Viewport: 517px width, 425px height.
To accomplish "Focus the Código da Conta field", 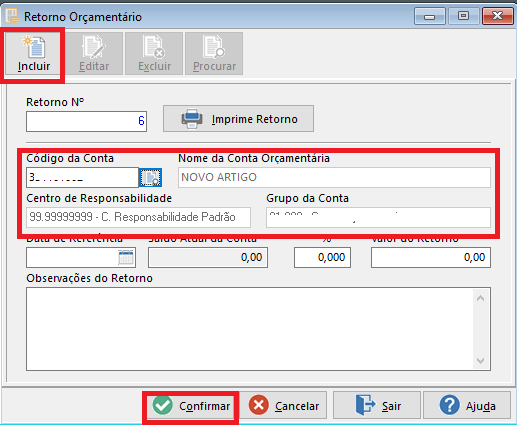I will pyautogui.click(x=82, y=177).
